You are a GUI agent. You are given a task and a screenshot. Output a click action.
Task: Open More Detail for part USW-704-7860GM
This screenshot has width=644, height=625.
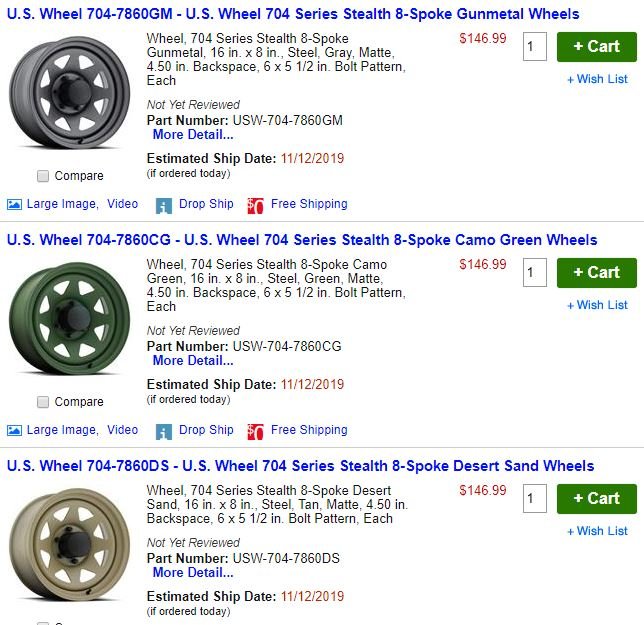pos(193,134)
